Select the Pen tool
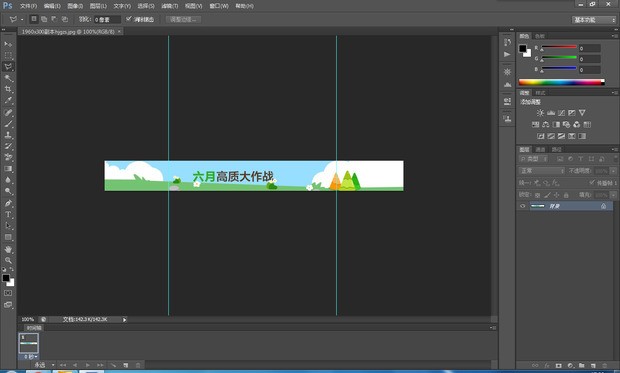Image resolution: width=620 pixels, height=373 pixels. pos(8,203)
